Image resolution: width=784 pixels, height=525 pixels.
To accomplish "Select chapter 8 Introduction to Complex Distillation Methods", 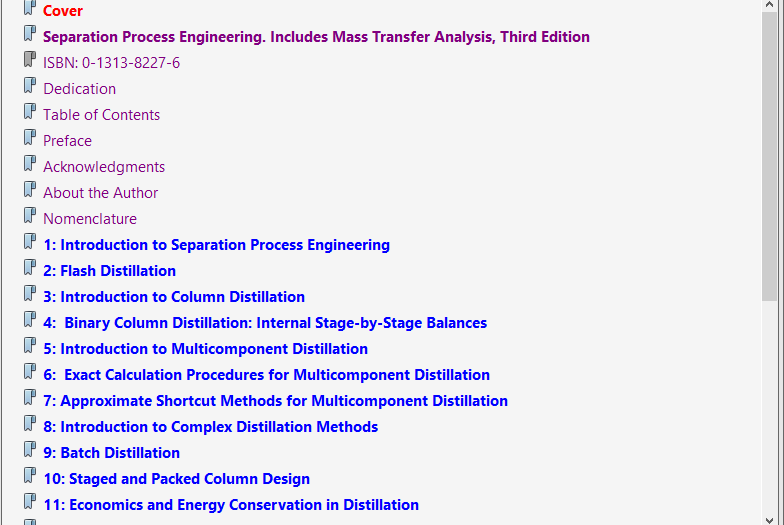I will pyautogui.click(x=210, y=427).
